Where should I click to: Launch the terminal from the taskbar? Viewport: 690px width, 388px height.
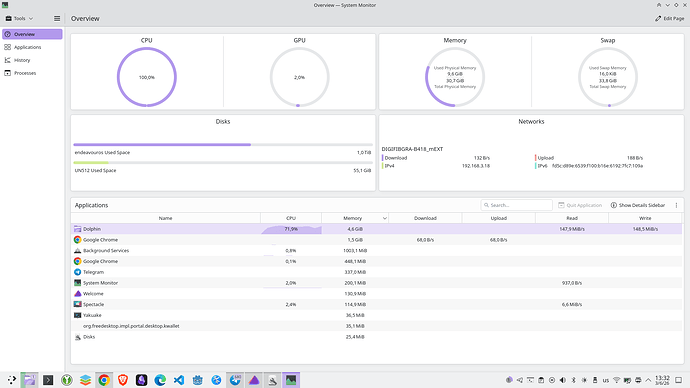pyautogui.click(x=48, y=380)
